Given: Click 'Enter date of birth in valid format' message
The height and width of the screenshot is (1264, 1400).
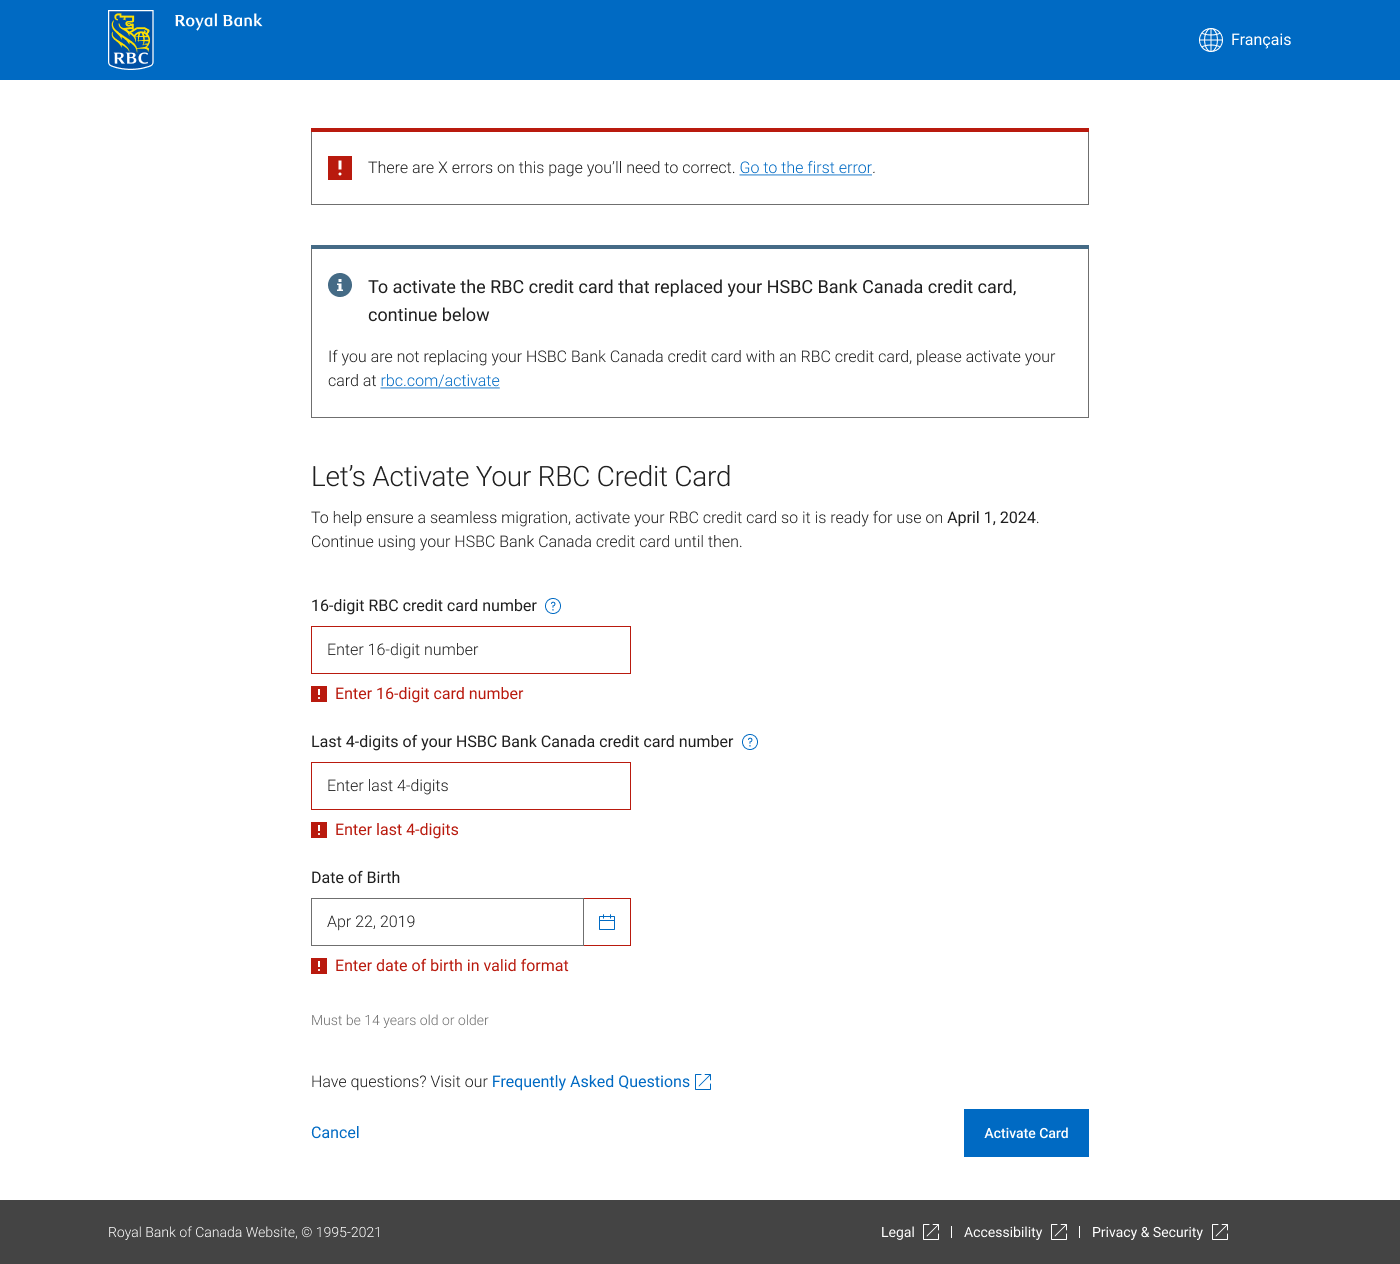Looking at the screenshot, I should [452, 966].
